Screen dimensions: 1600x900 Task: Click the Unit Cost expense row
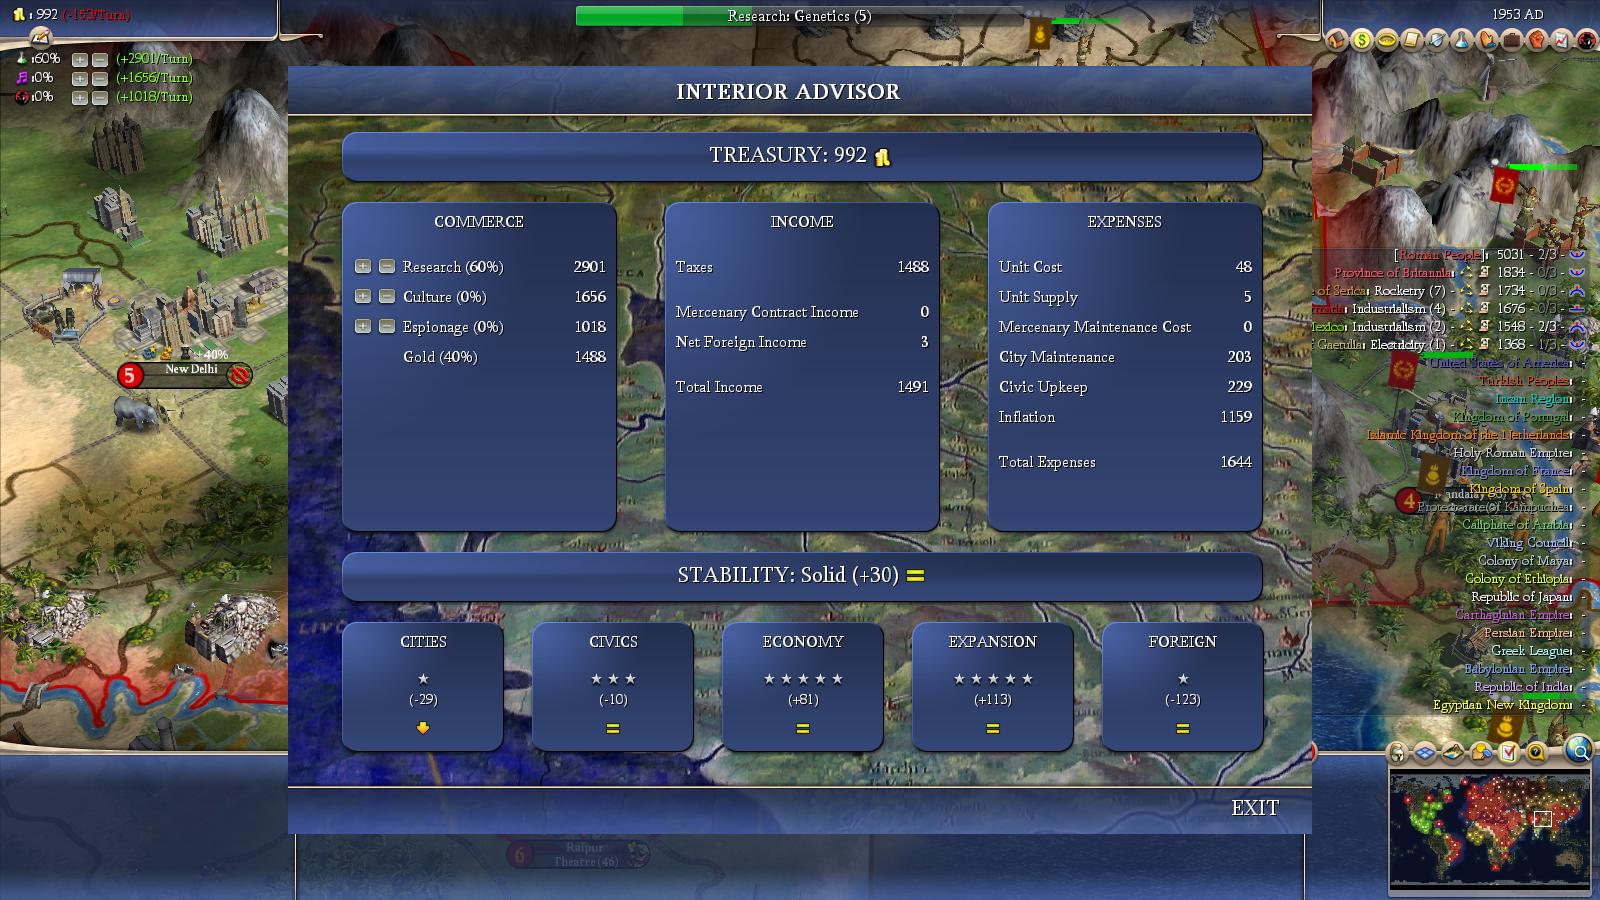(x=1125, y=267)
